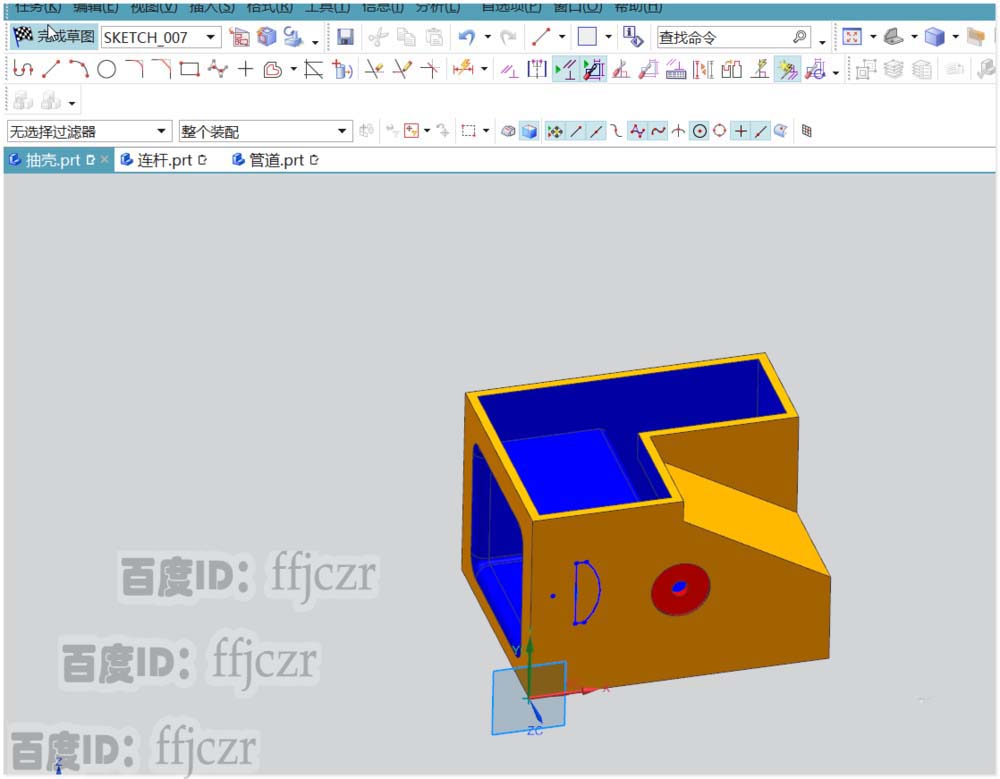Select the Point sketch tool
The width and height of the screenshot is (1000, 779).
click(246, 69)
